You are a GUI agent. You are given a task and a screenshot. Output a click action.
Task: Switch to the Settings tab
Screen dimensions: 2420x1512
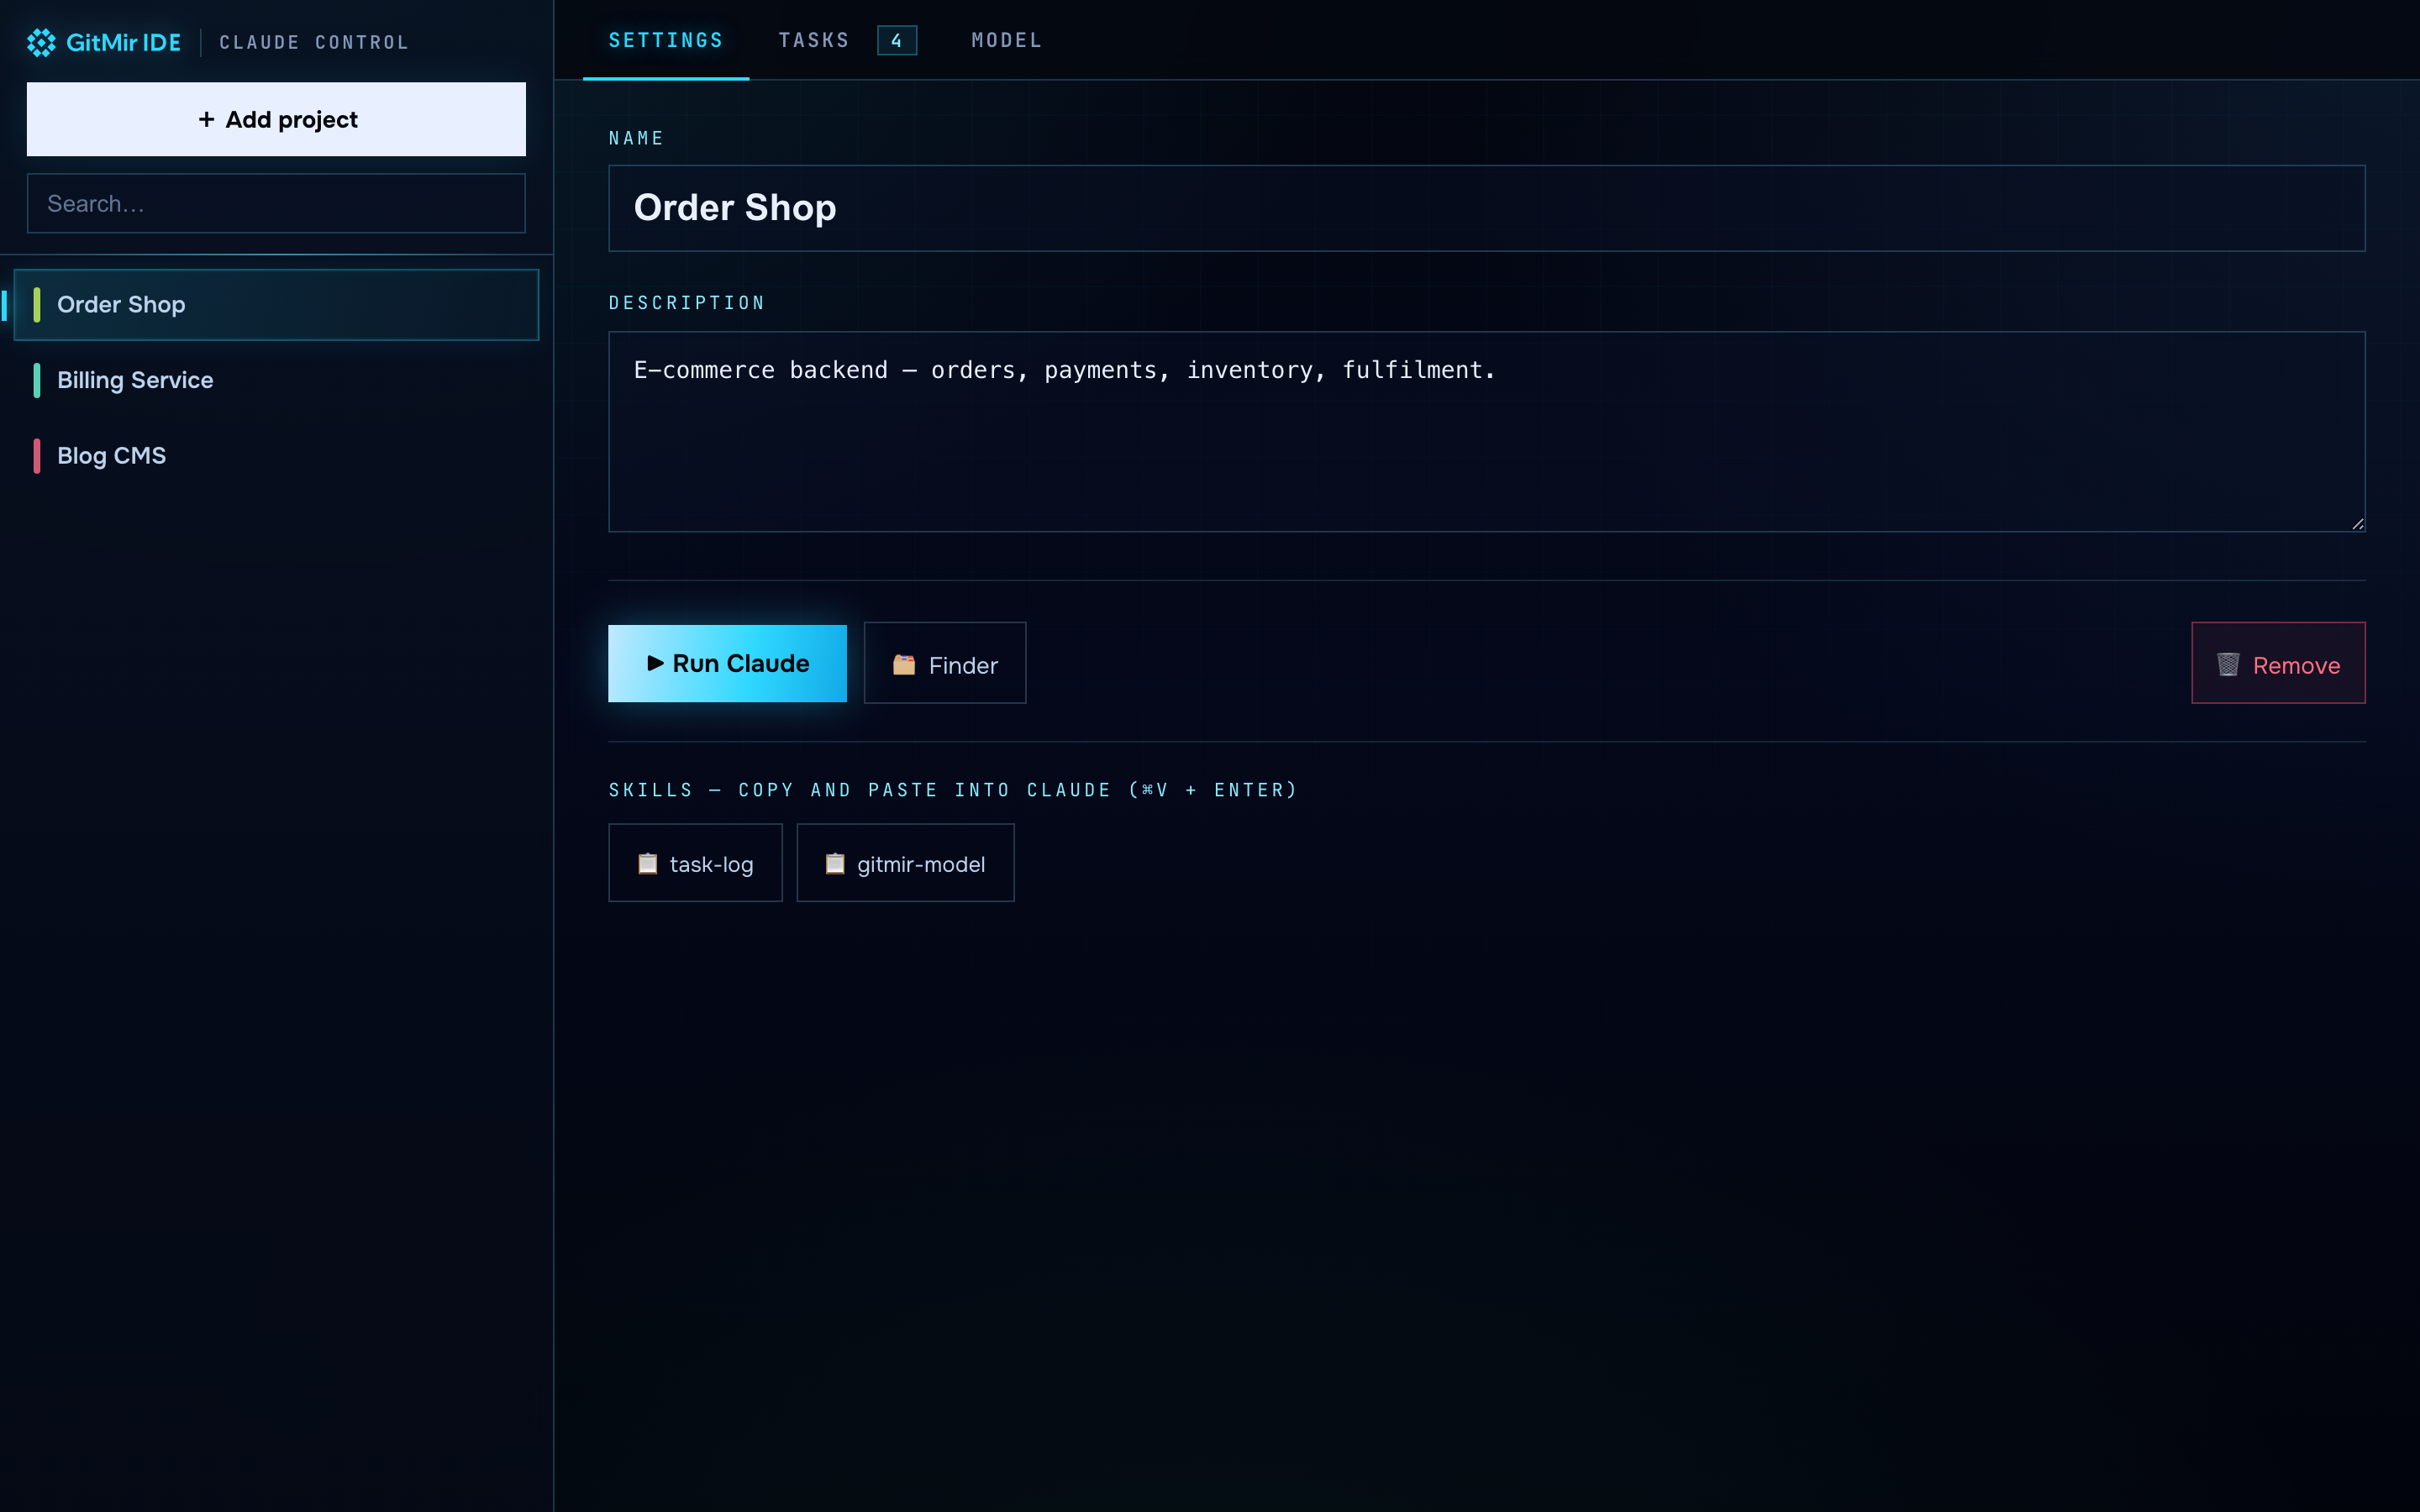tap(666, 40)
